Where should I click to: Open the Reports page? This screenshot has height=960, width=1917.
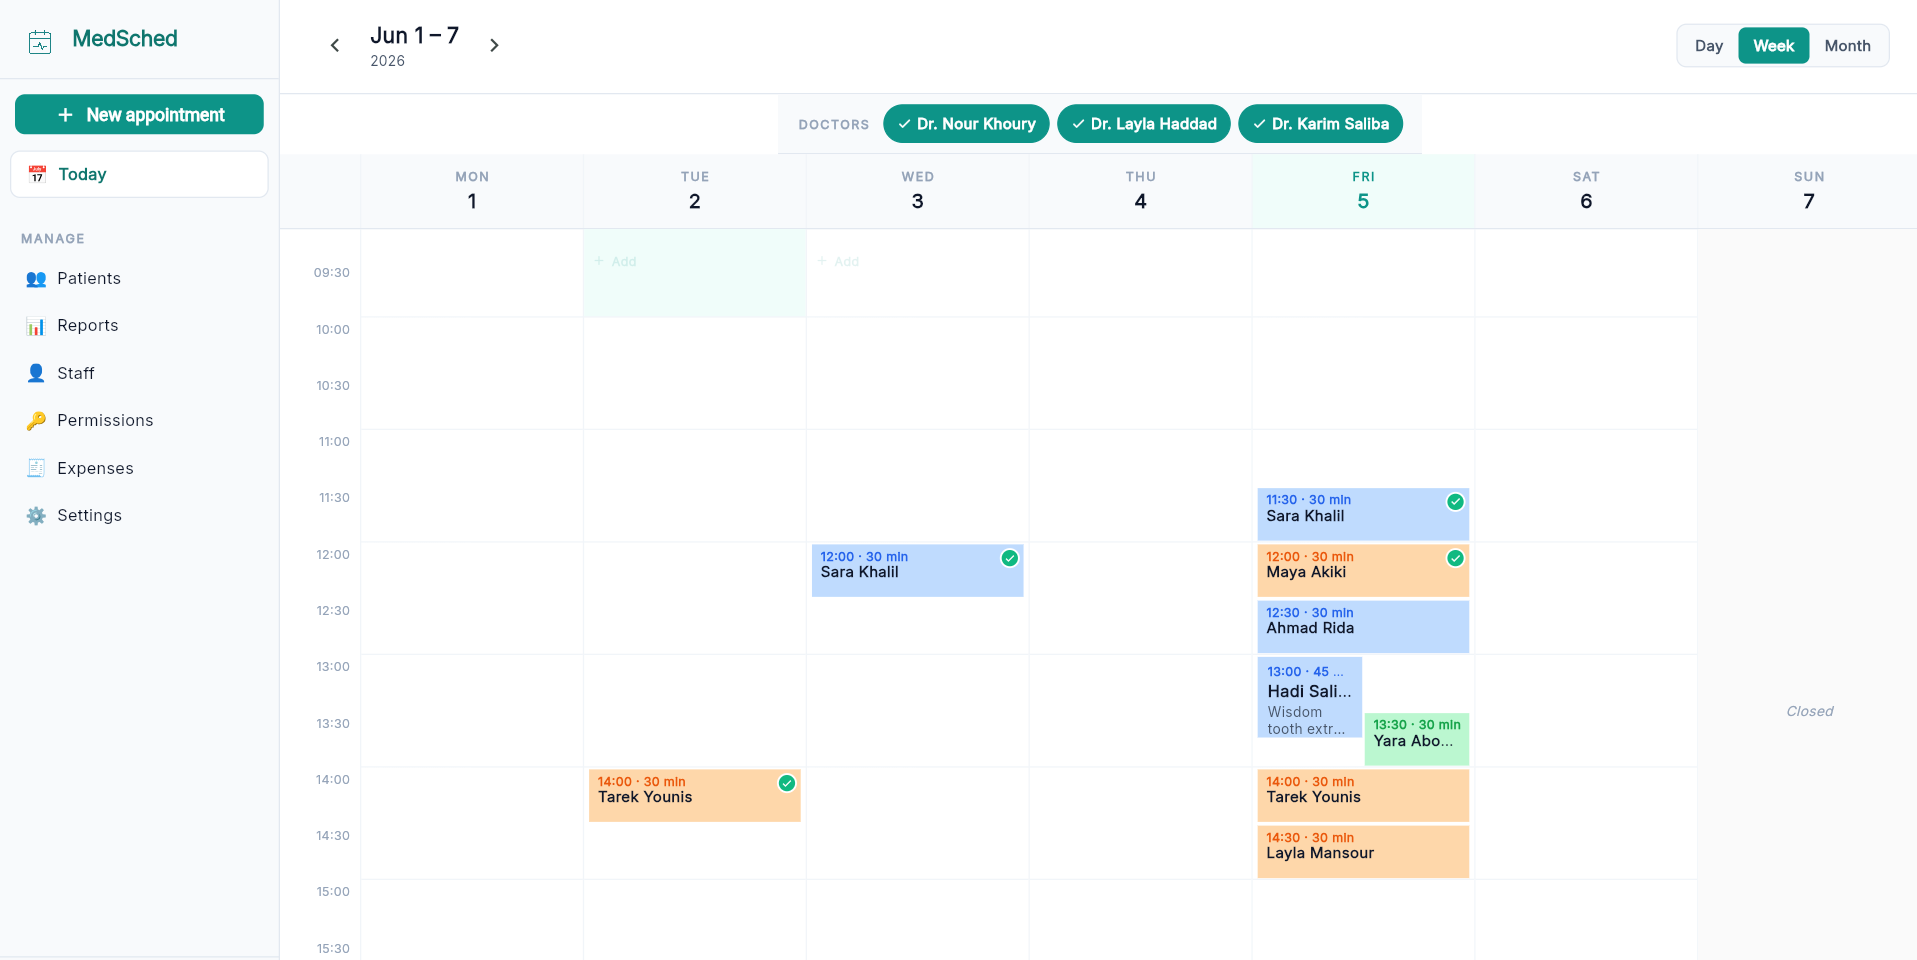click(140, 326)
